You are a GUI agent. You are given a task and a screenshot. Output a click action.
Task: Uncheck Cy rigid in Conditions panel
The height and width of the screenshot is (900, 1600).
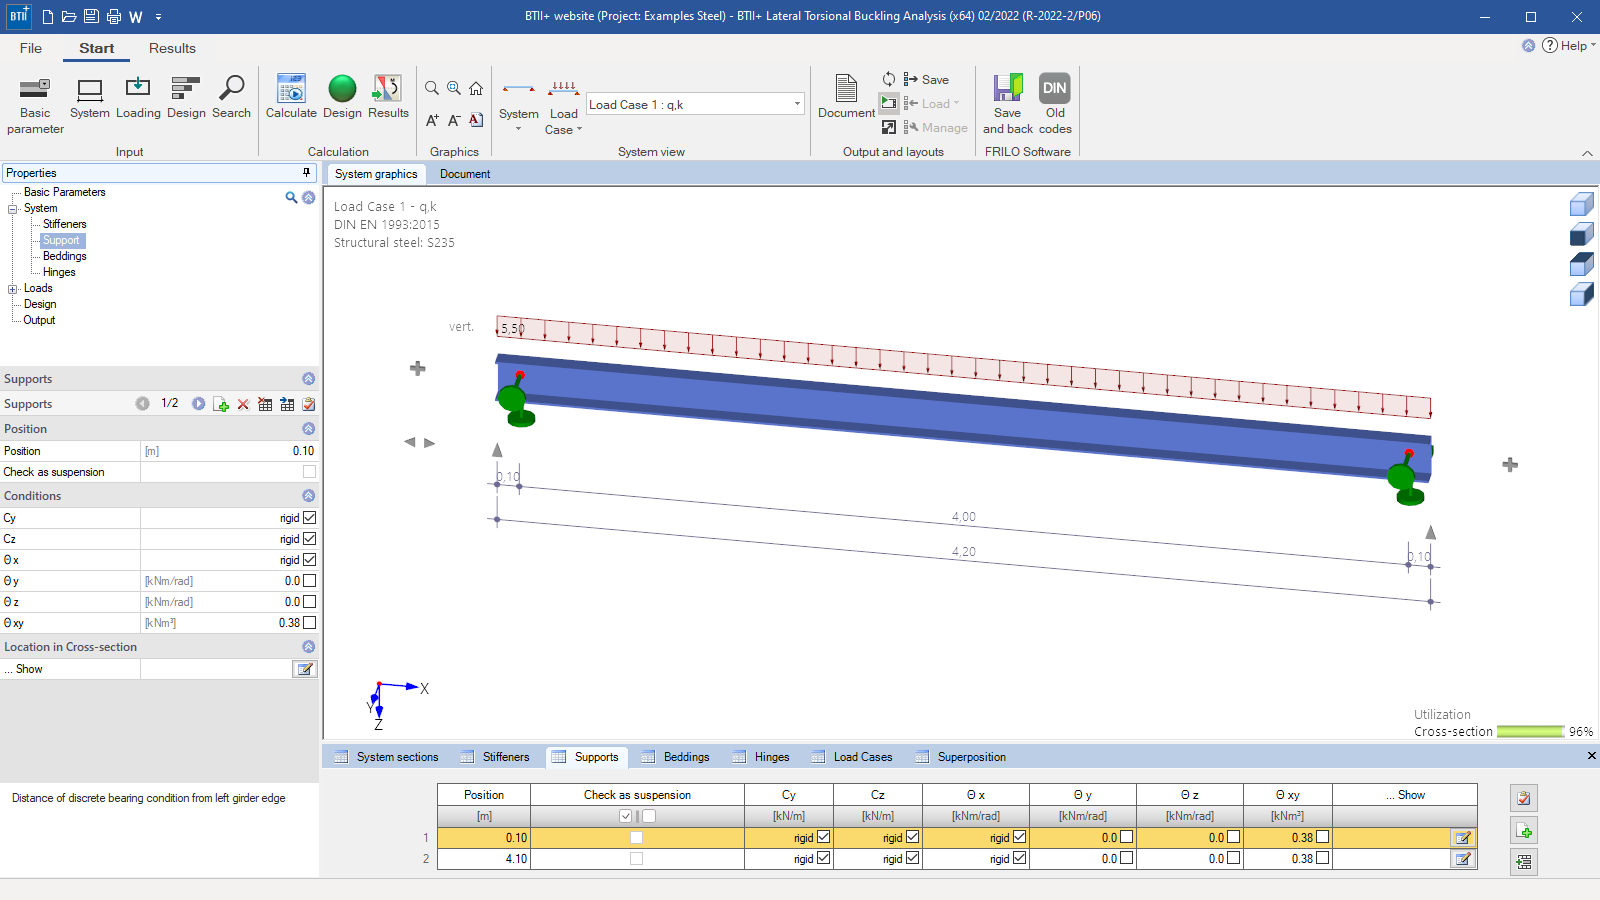tap(309, 518)
